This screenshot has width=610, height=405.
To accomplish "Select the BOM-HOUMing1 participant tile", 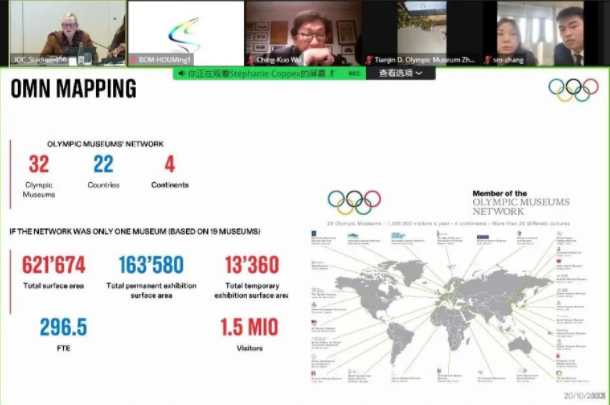I will tap(186, 33).
